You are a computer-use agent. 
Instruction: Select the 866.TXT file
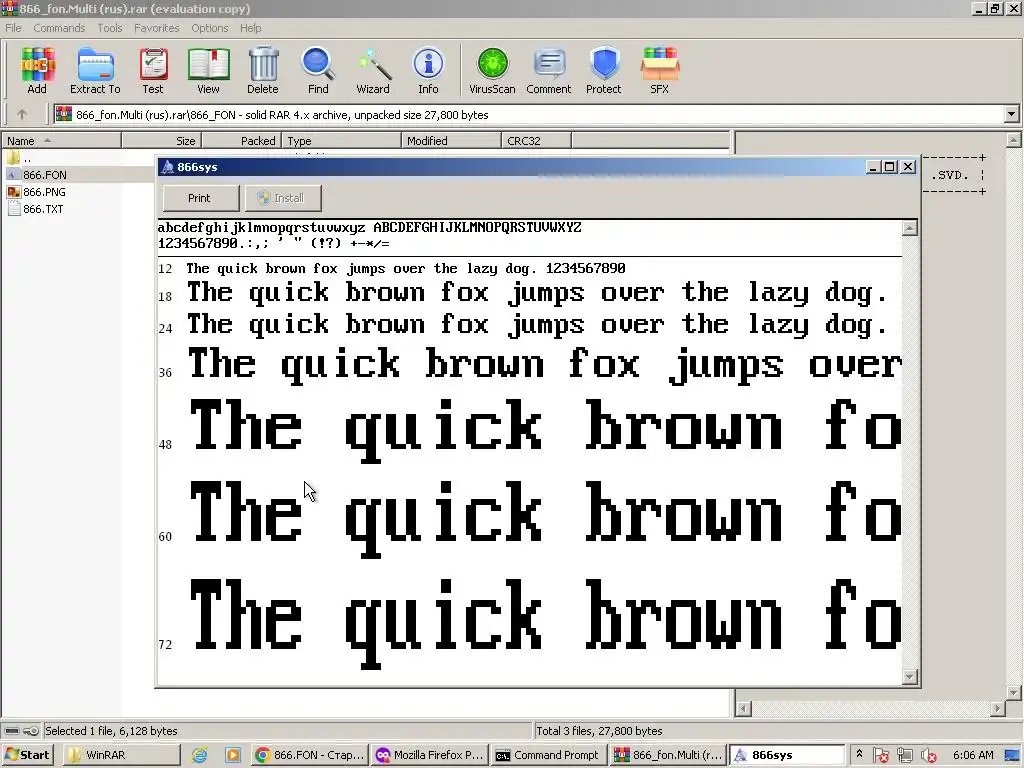pyautogui.click(x=35, y=209)
